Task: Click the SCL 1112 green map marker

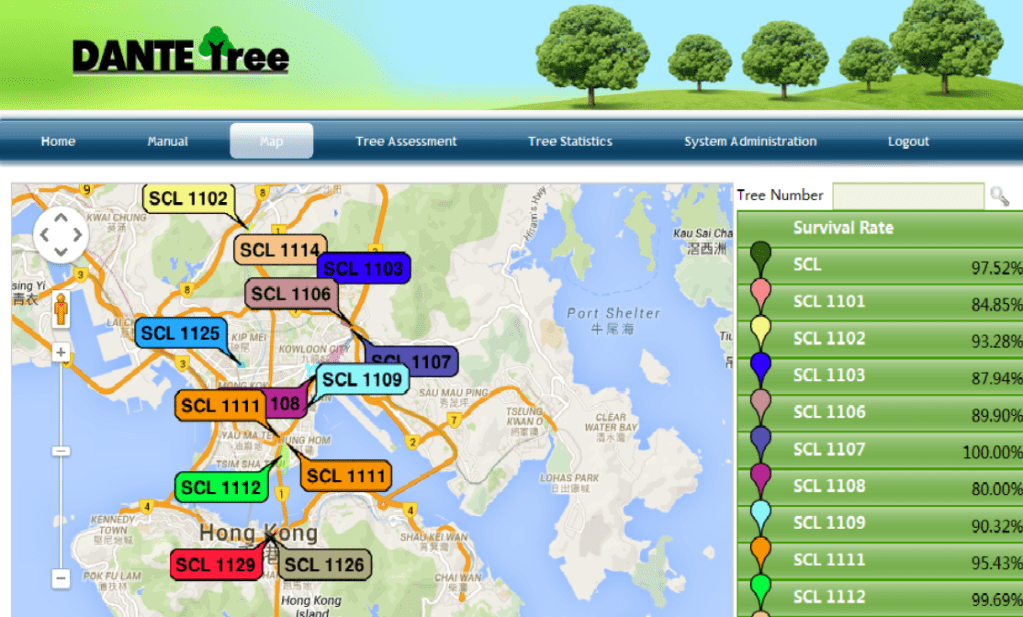Action: [x=221, y=487]
